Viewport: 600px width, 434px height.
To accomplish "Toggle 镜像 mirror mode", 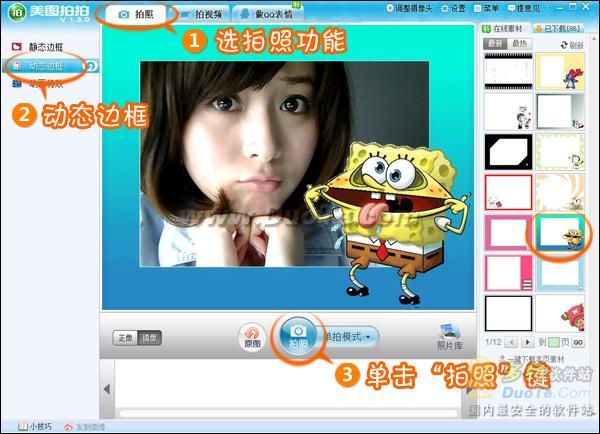I will 149,338.
